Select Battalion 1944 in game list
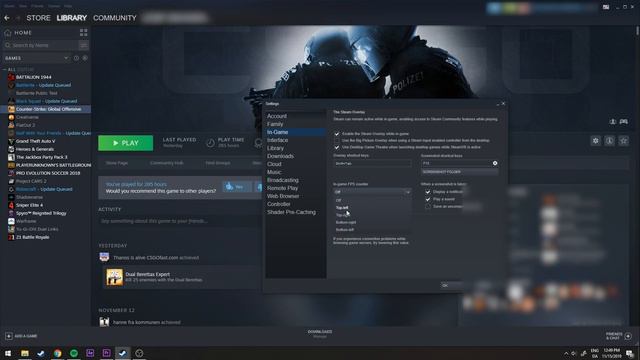 tap(33, 77)
